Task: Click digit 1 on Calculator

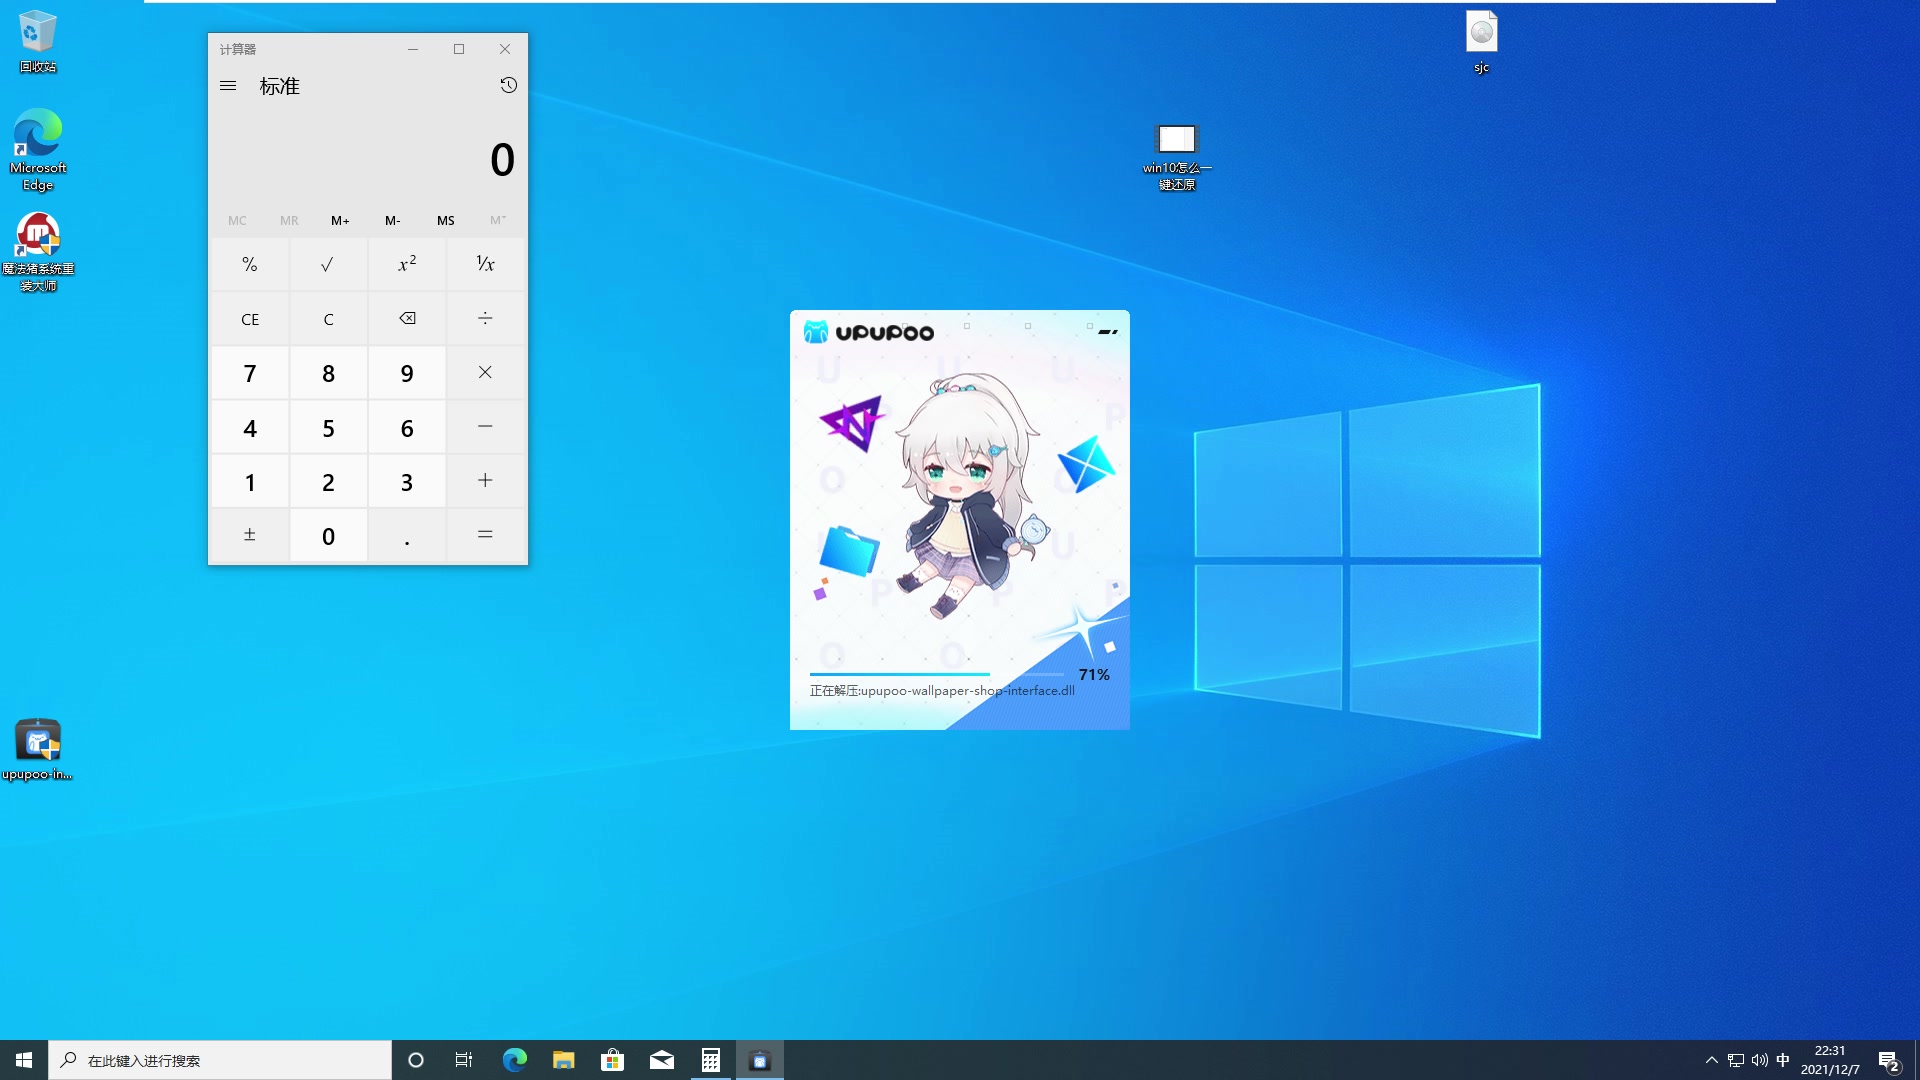Action: [x=250, y=481]
